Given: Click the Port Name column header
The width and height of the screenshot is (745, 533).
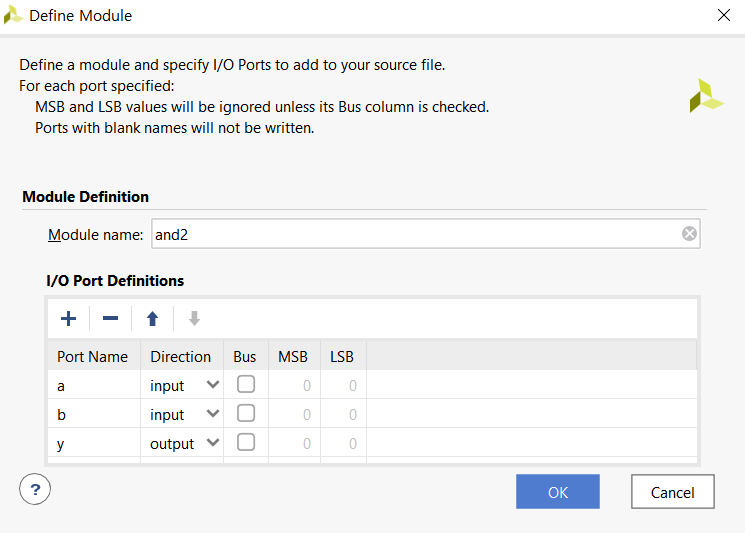Looking at the screenshot, I should pos(92,356).
